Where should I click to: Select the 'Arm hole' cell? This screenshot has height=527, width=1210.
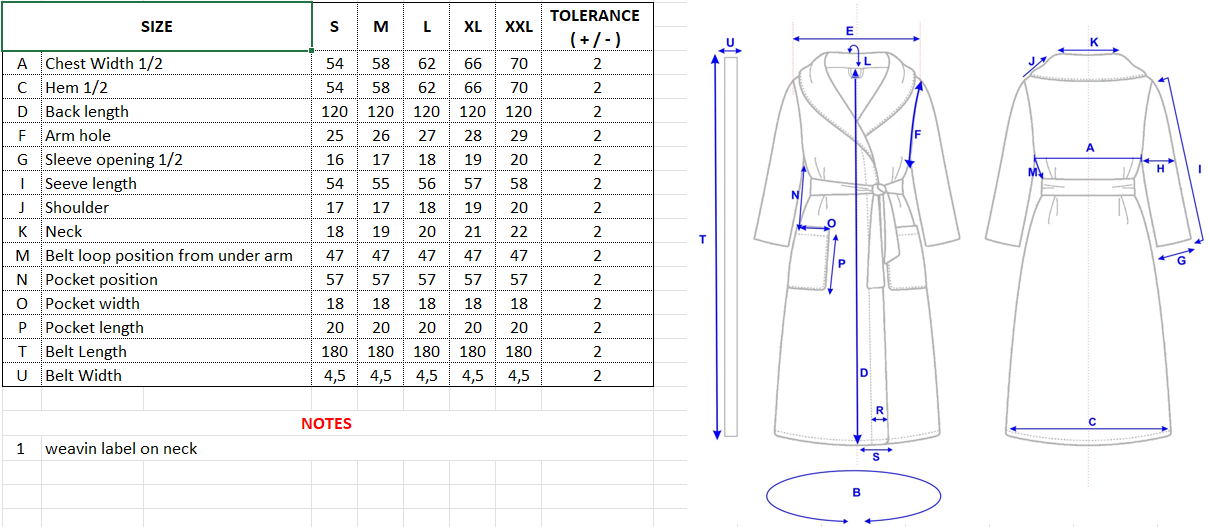click(x=177, y=135)
